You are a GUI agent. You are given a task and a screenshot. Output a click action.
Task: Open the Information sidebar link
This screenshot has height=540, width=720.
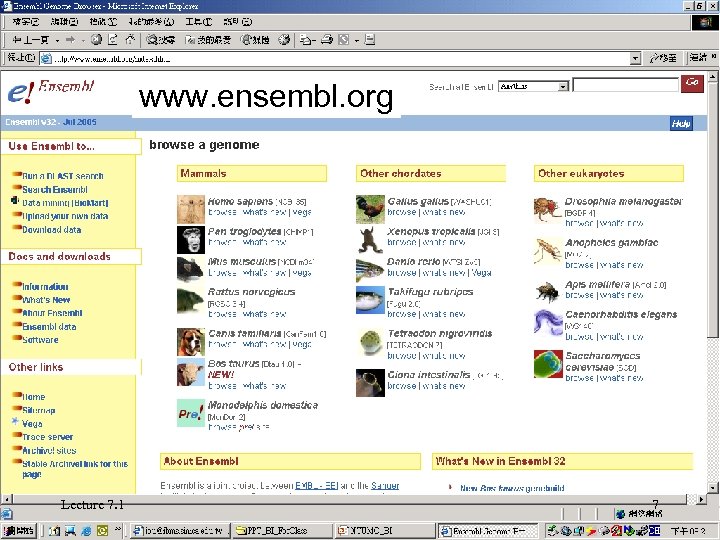45,287
